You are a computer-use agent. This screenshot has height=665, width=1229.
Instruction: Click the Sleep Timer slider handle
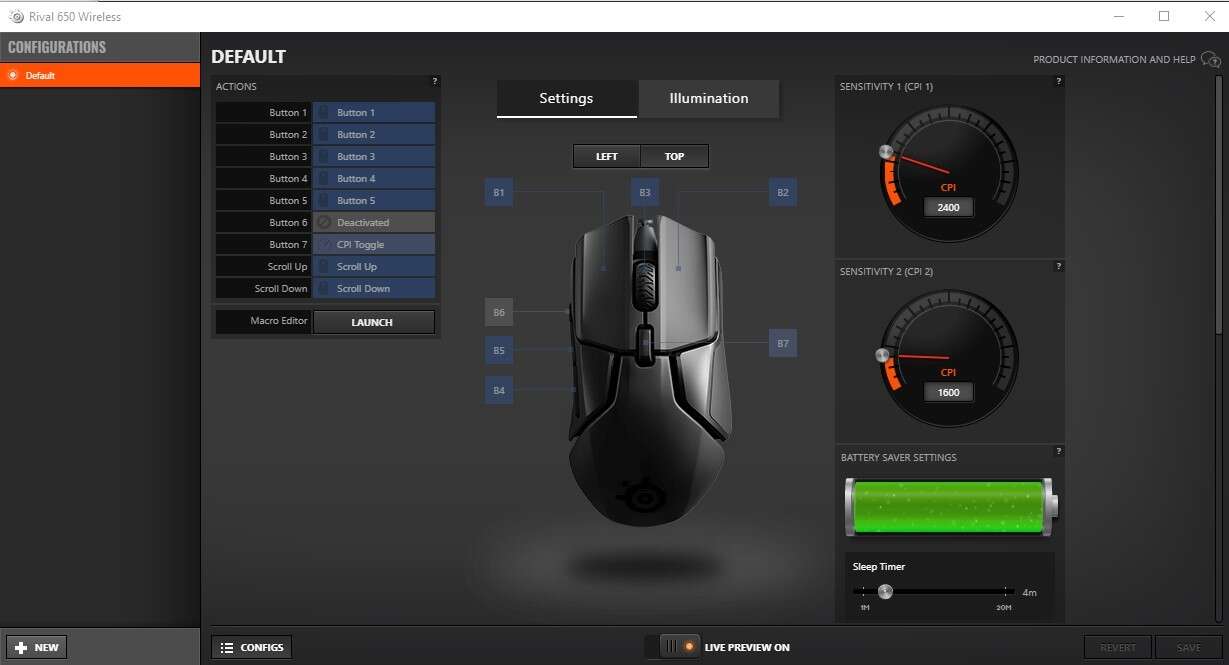click(885, 591)
